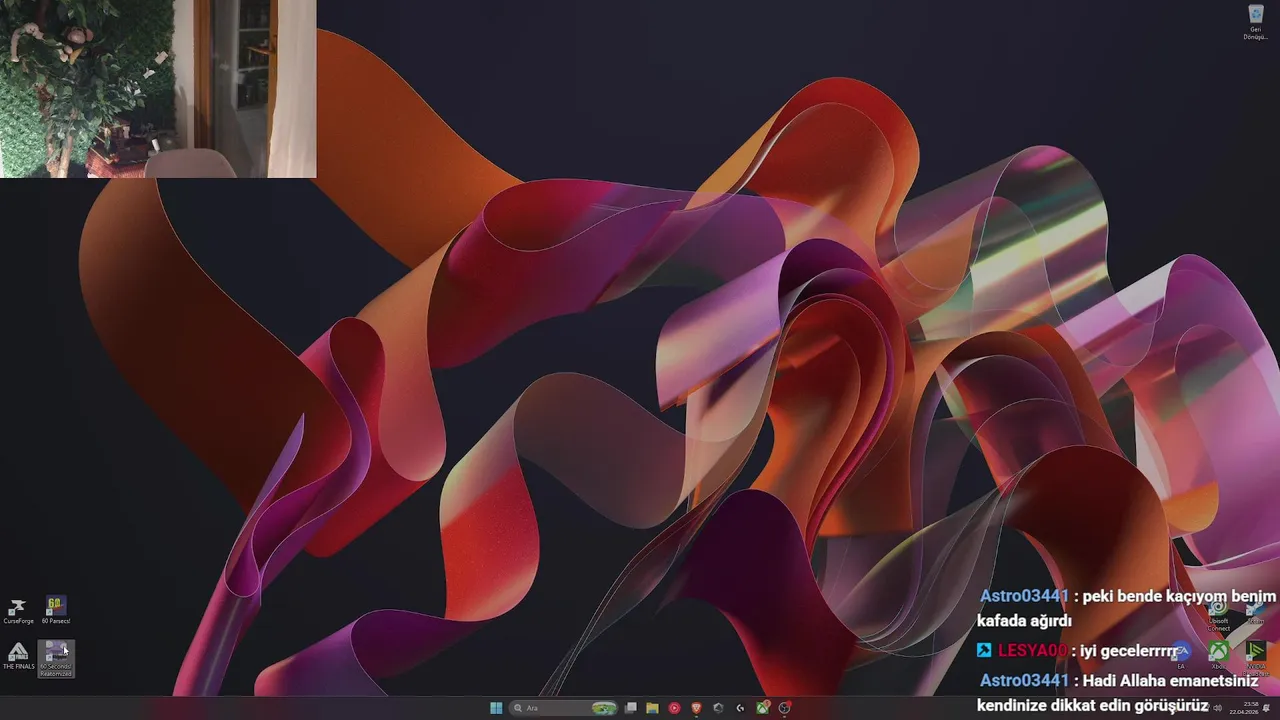Image resolution: width=1280 pixels, height=720 pixels.
Task: Open Brave browser from the taskbar
Action: click(x=696, y=708)
